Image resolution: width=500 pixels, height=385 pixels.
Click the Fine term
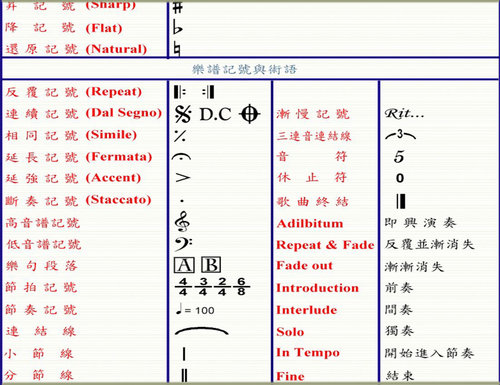(x=290, y=376)
